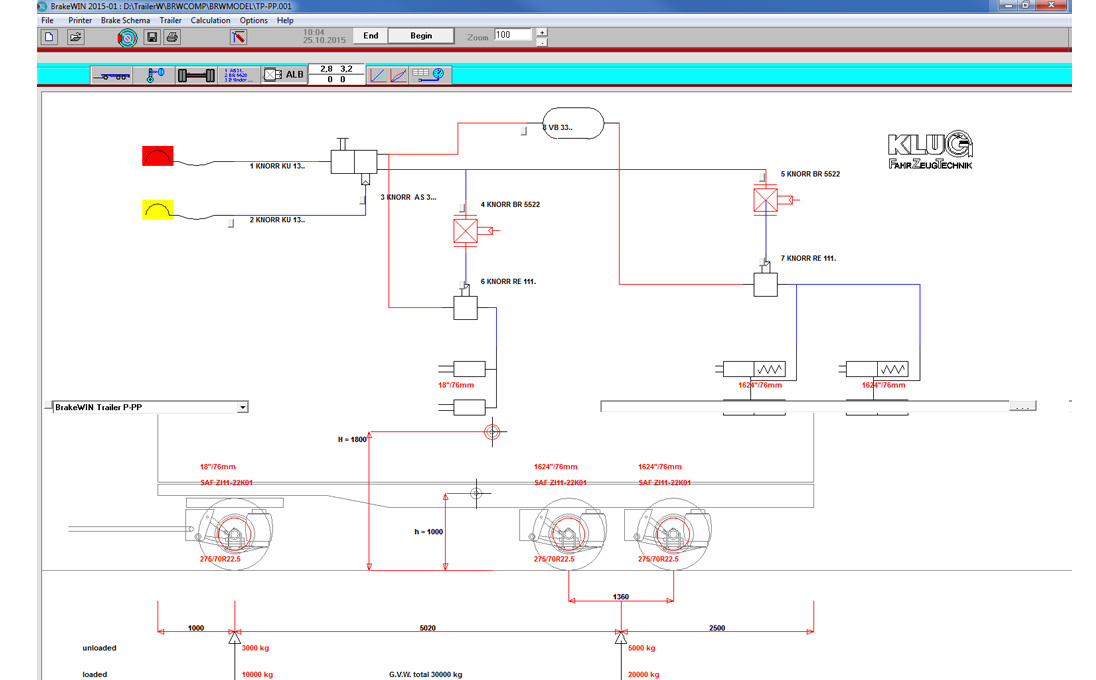Viewport: 1096px width, 680px height.
Task: Click the ALB load valve button
Action: tap(284, 75)
